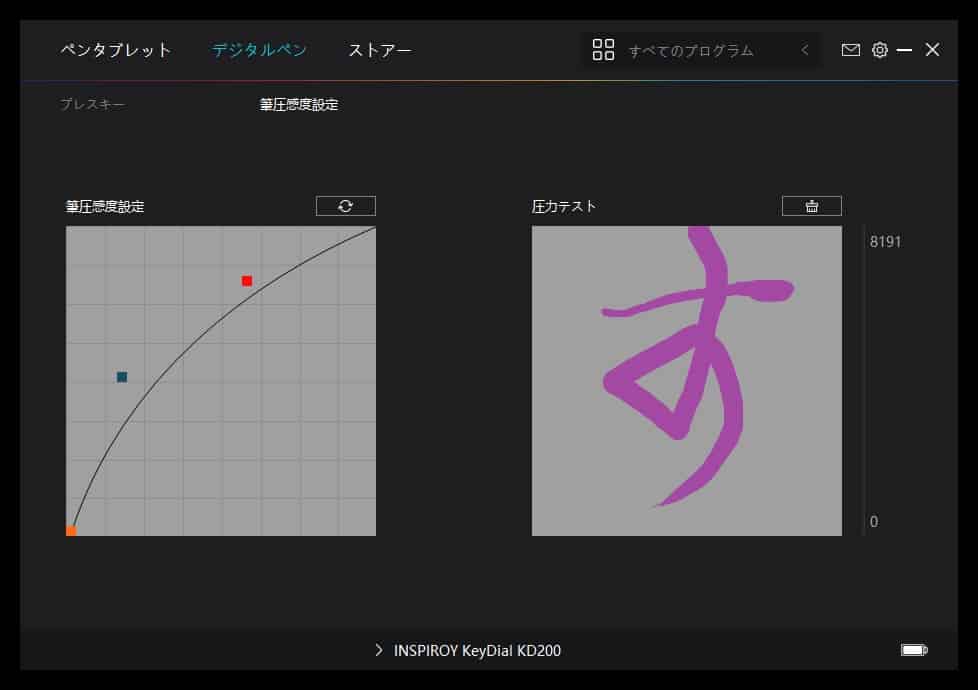Expand device list chevron beside INSPIROY
The height and width of the screenshot is (690, 978).
[x=379, y=650]
